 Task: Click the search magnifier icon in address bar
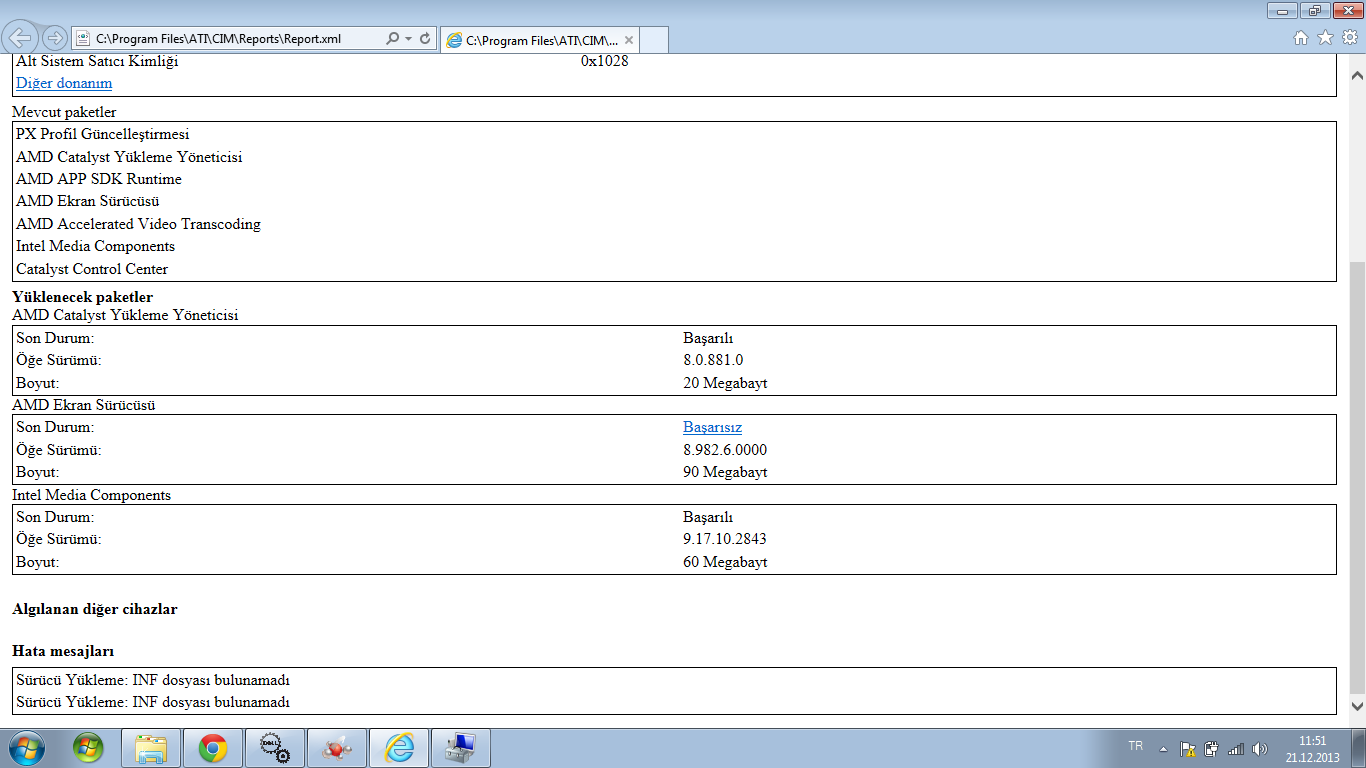tap(392, 39)
